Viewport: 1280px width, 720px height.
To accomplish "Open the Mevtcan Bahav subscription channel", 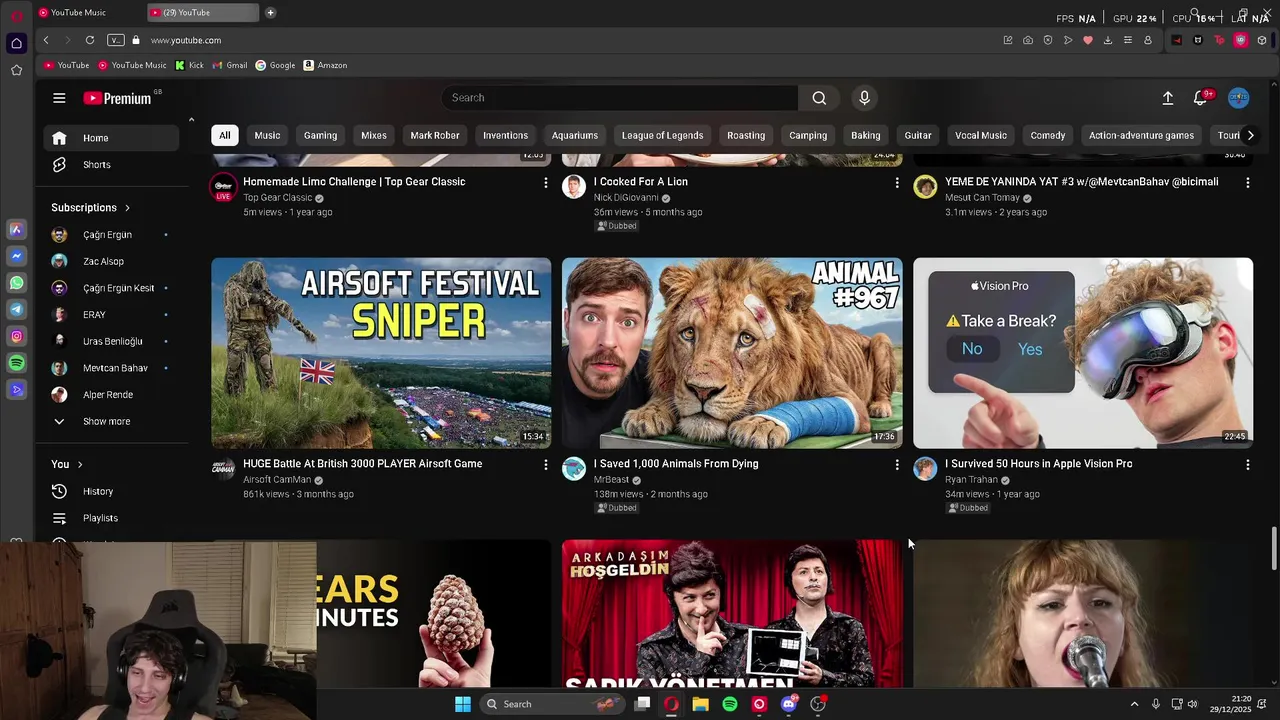I will [111, 368].
